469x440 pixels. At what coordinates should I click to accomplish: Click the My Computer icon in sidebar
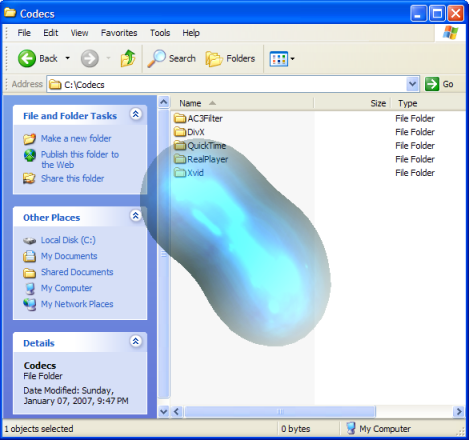click(30, 288)
